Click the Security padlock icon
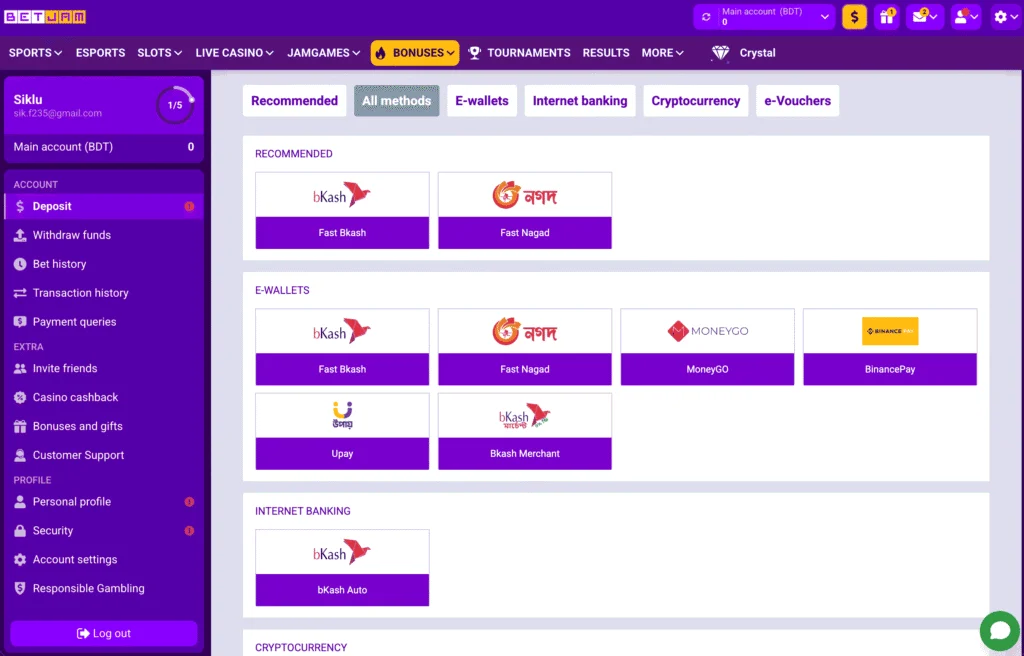Viewport: 1024px width, 656px height. [20, 531]
